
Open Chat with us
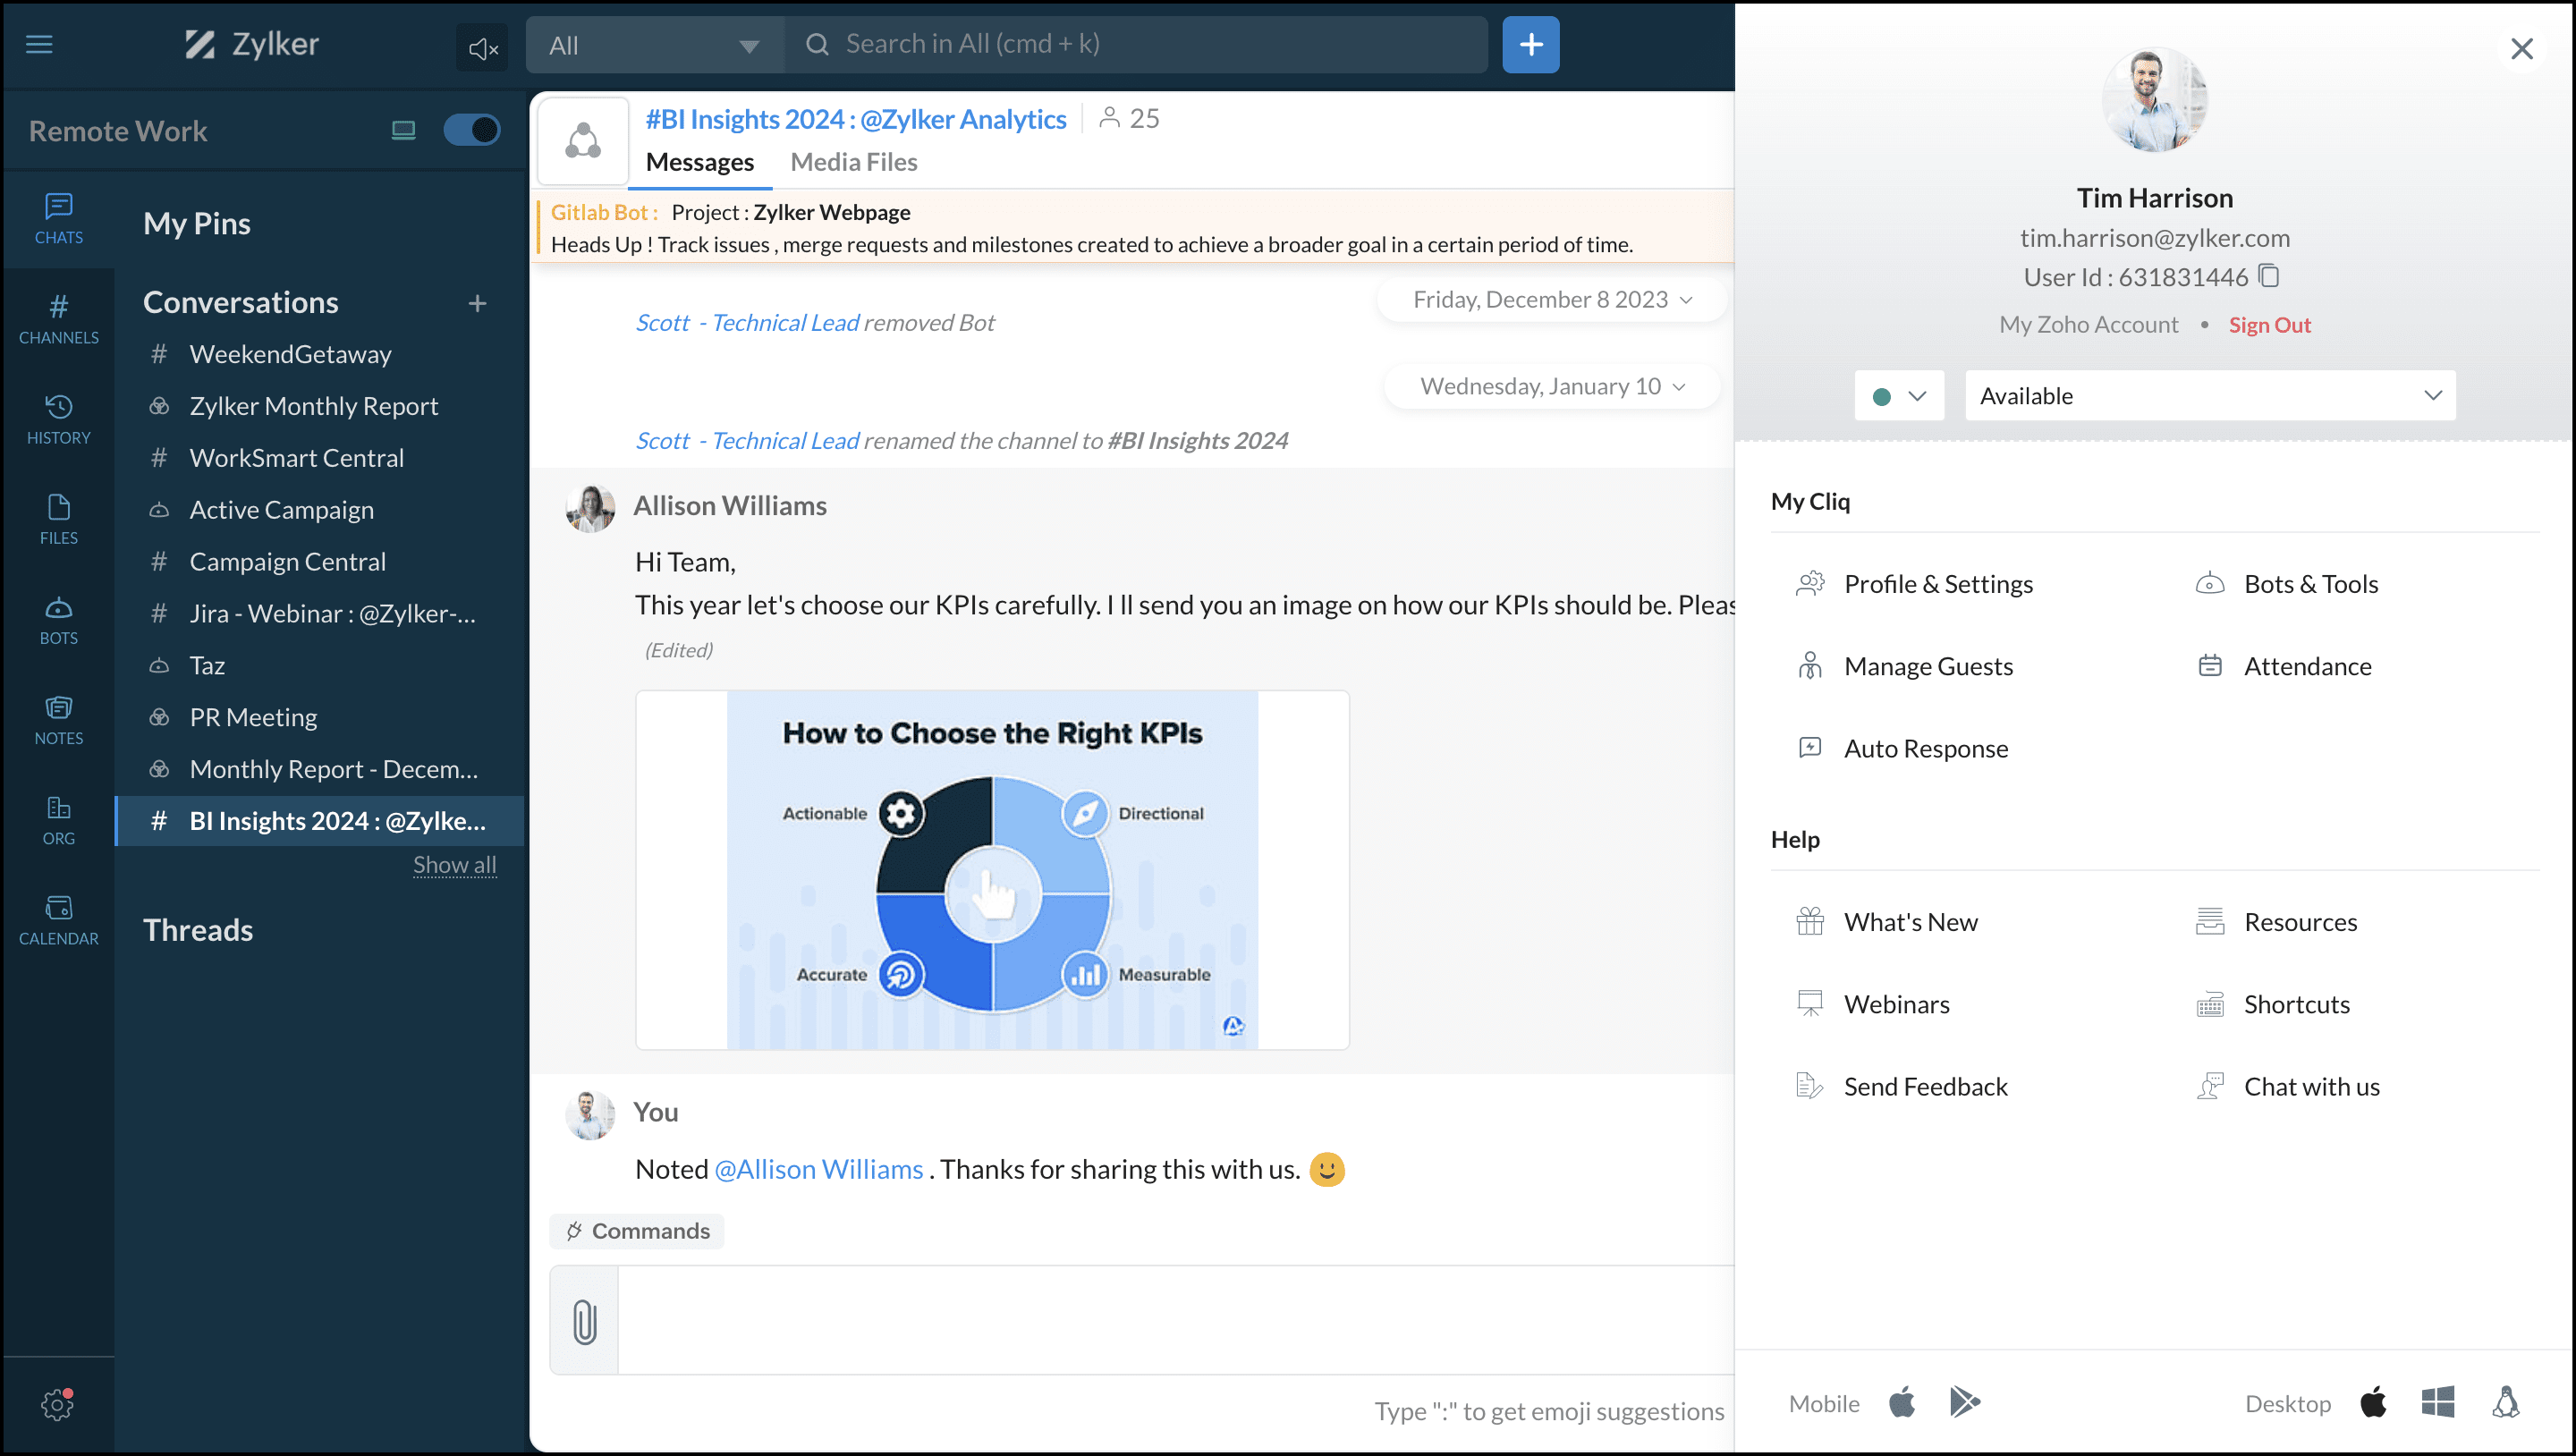coord(2287,1086)
